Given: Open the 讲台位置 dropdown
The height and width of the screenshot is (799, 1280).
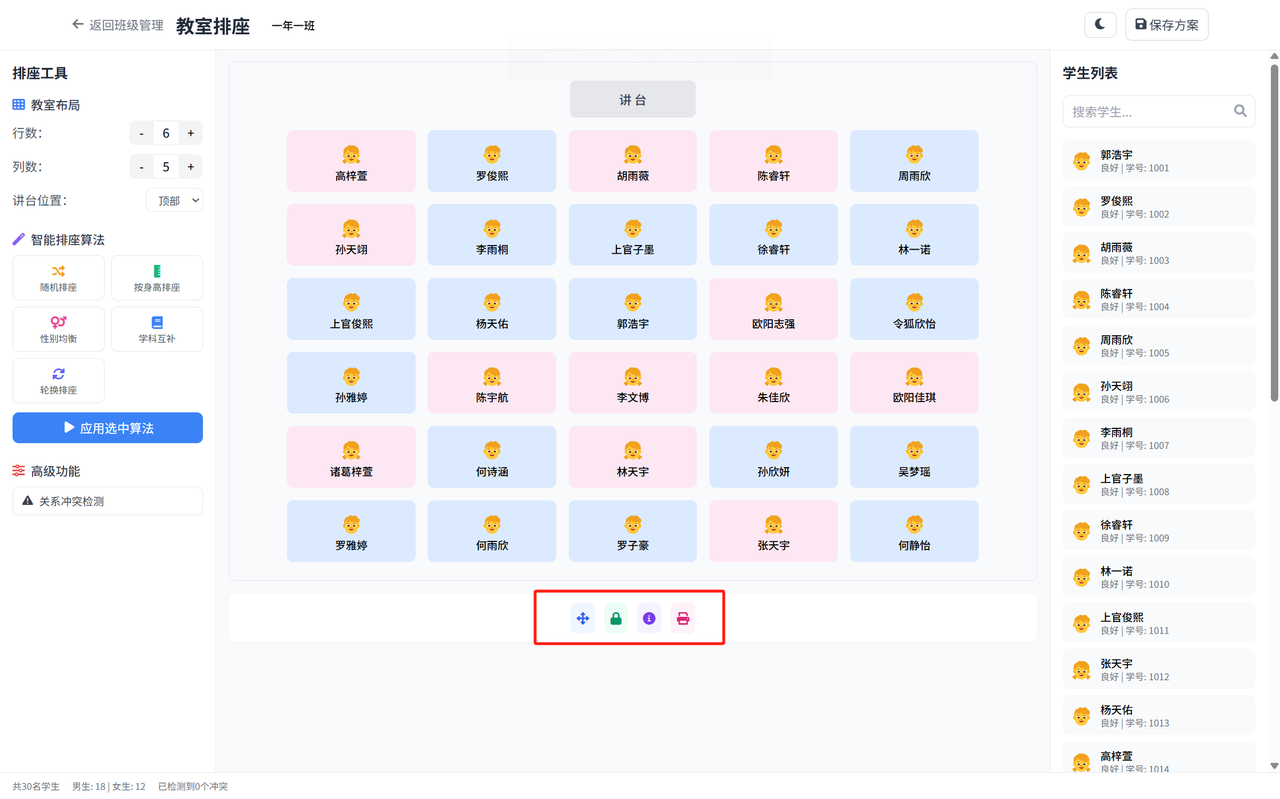Looking at the screenshot, I should pyautogui.click(x=174, y=201).
